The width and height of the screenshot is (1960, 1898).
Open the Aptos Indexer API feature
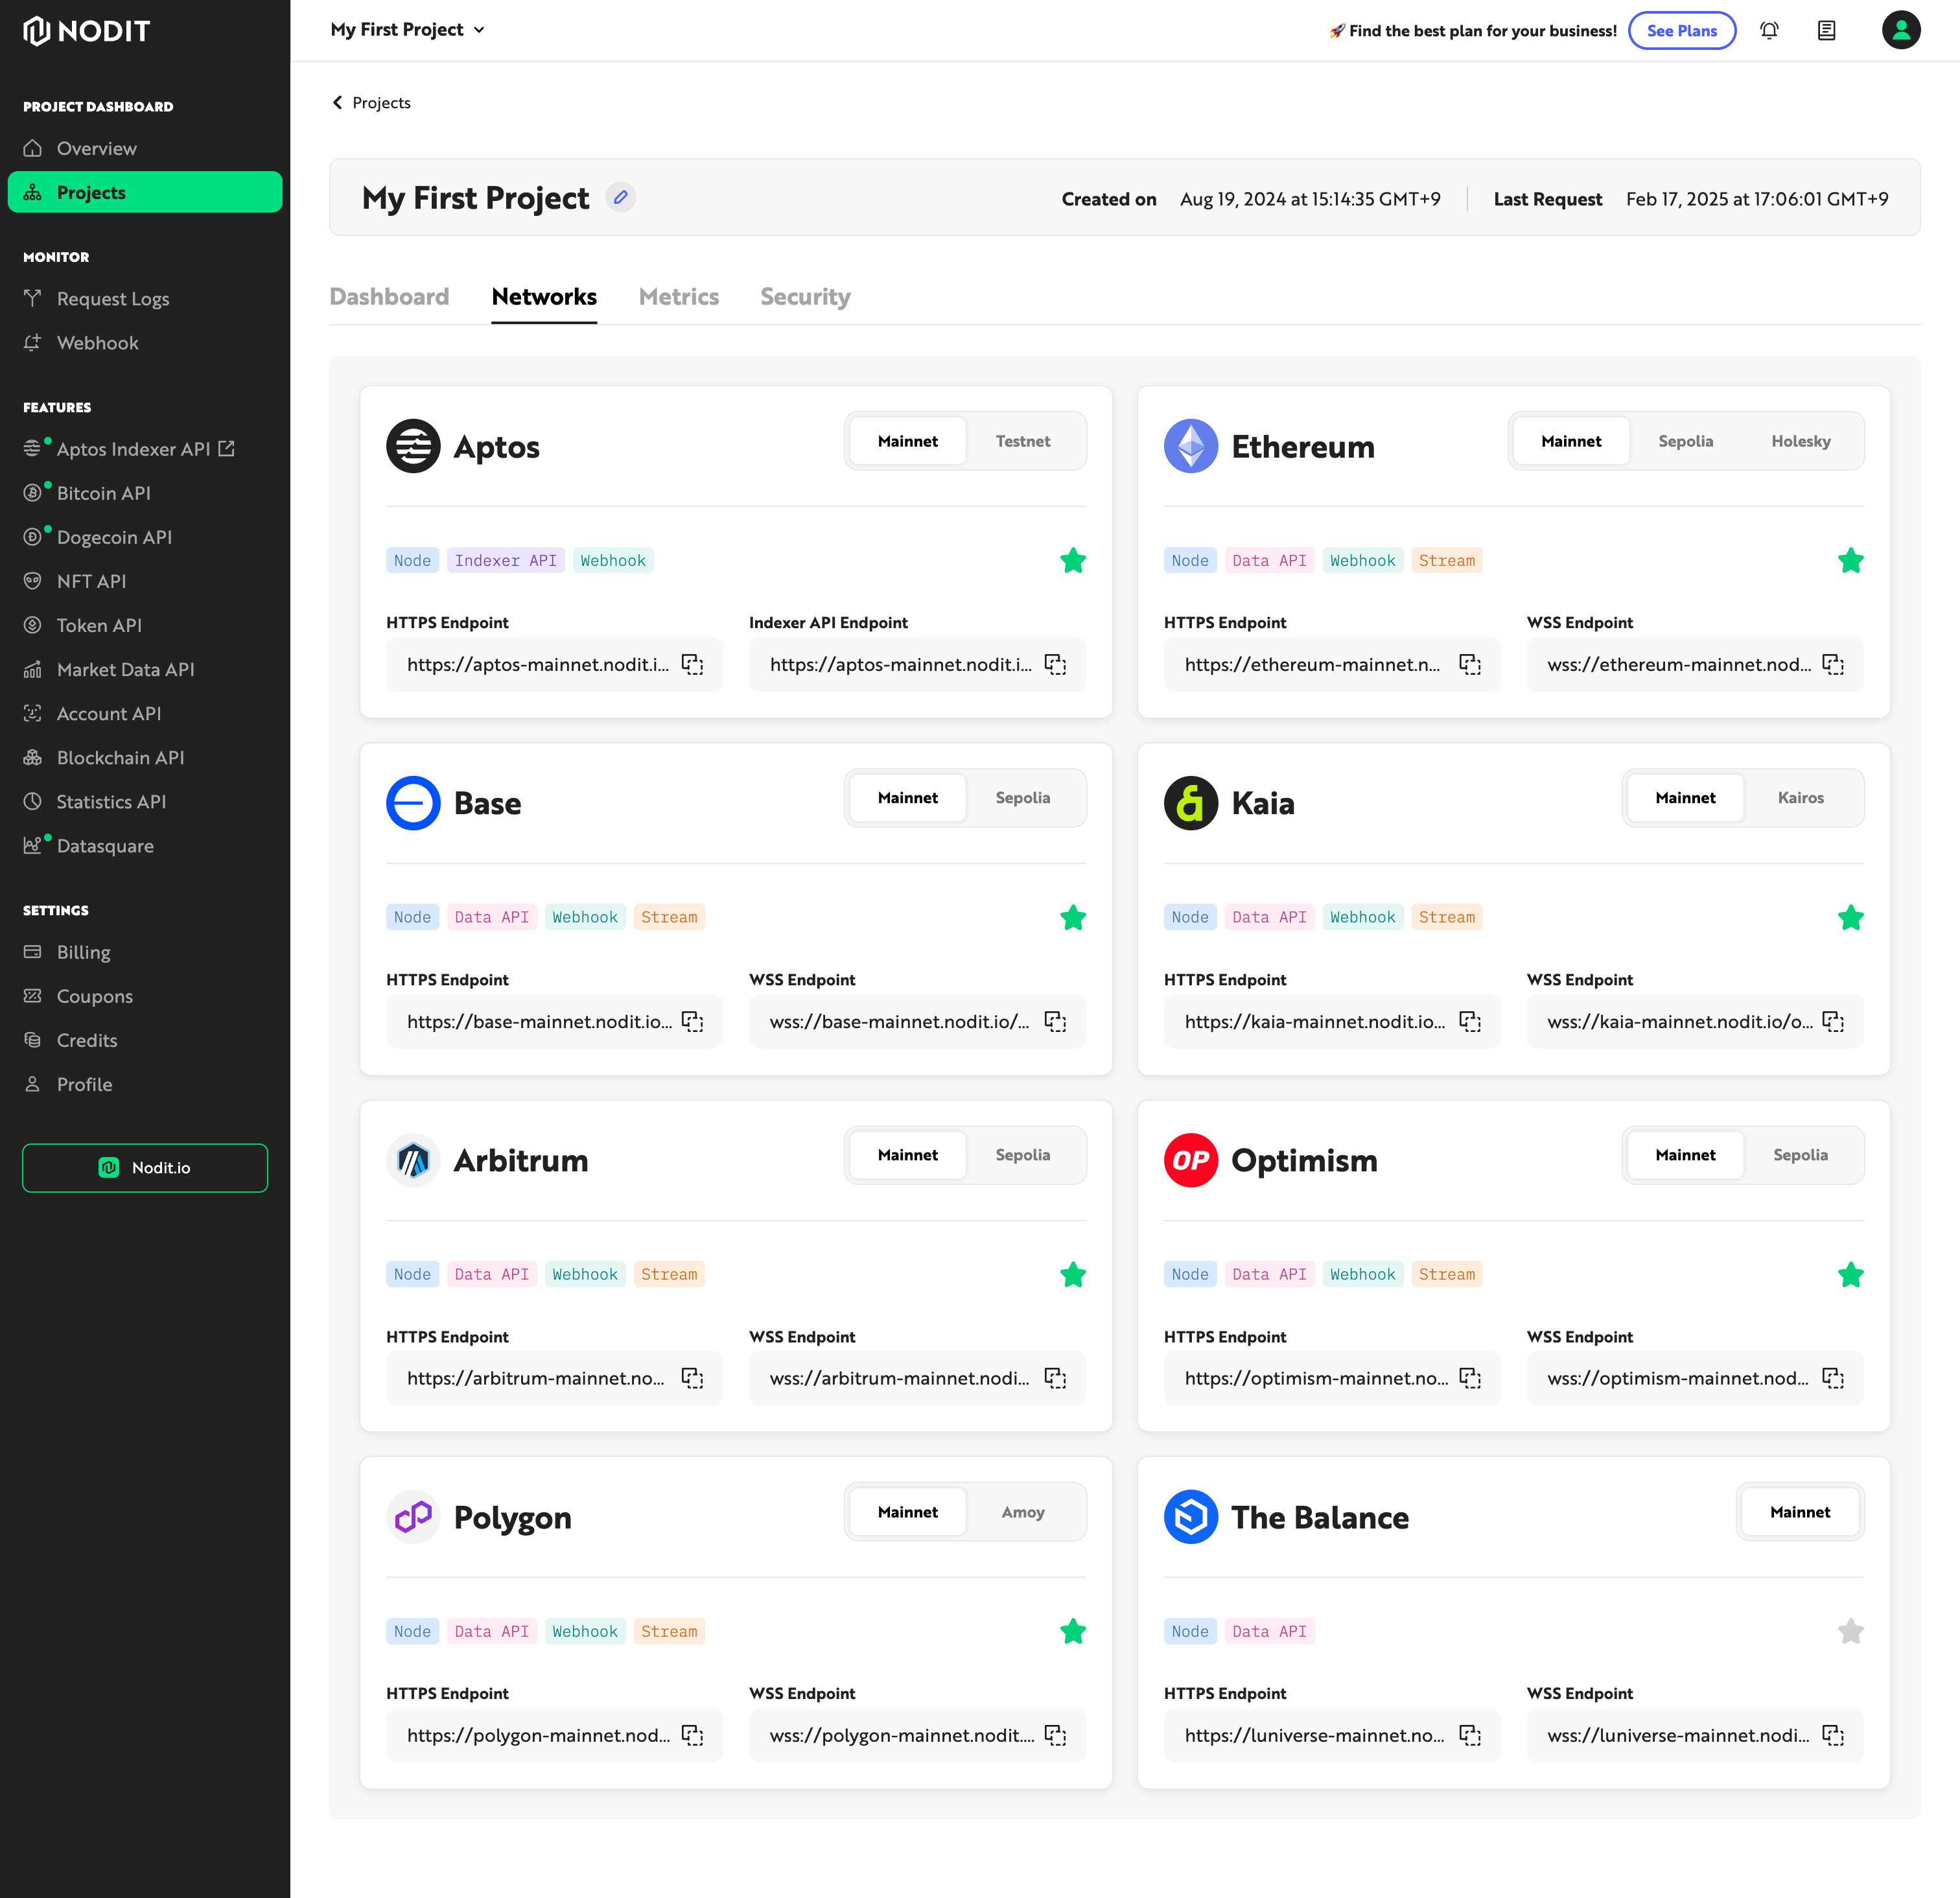point(133,448)
